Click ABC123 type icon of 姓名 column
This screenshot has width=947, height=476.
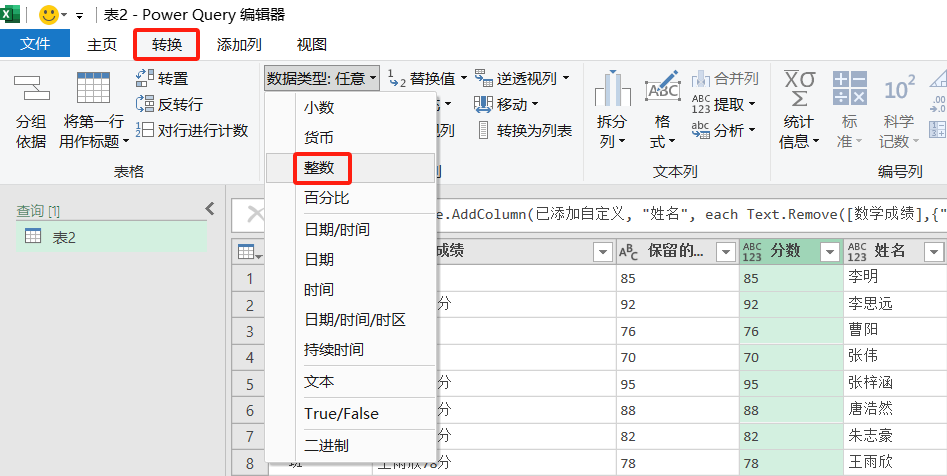(856, 252)
